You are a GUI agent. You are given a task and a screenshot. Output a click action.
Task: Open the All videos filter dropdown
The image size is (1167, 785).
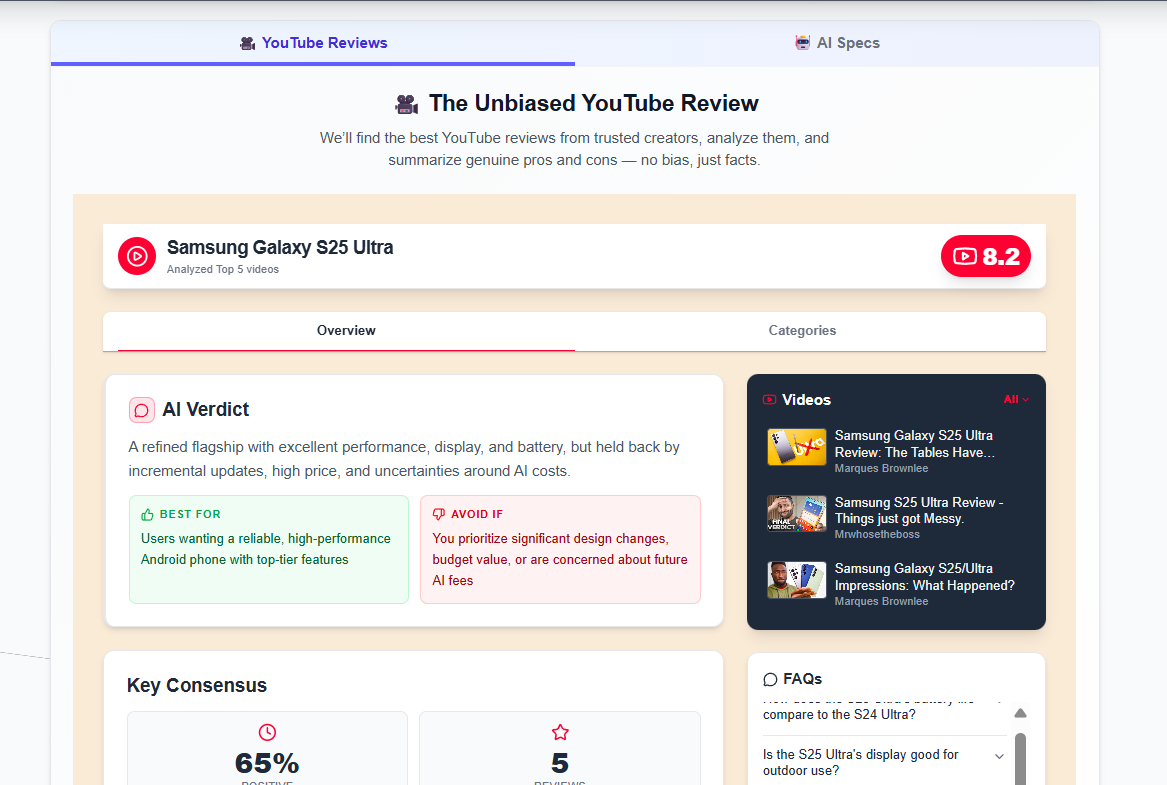coord(1016,400)
